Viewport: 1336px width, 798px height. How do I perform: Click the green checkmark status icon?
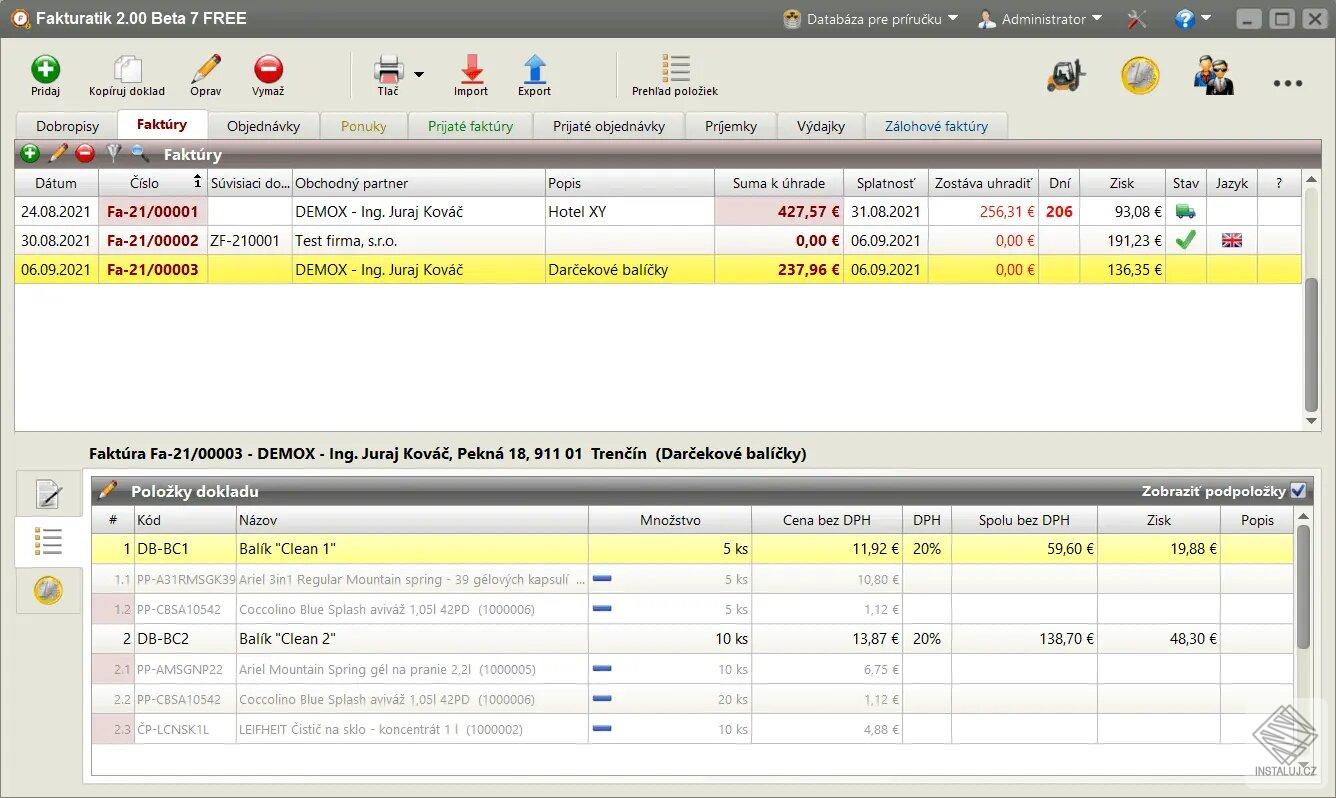point(1186,240)
